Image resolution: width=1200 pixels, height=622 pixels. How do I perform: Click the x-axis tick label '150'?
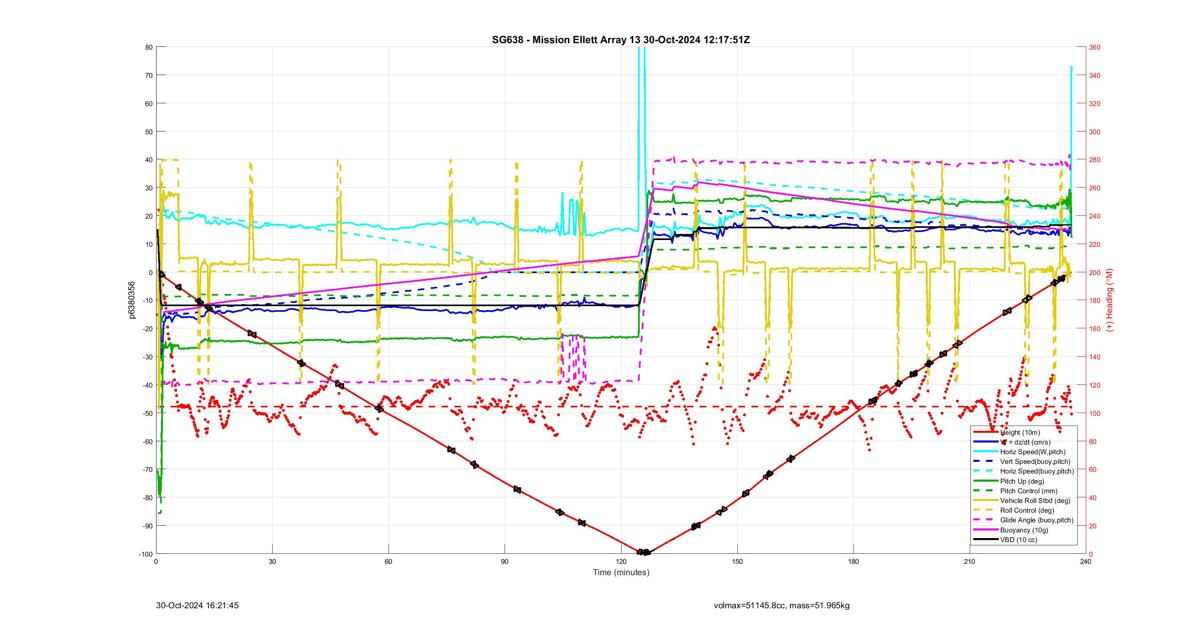click(737, 561)
